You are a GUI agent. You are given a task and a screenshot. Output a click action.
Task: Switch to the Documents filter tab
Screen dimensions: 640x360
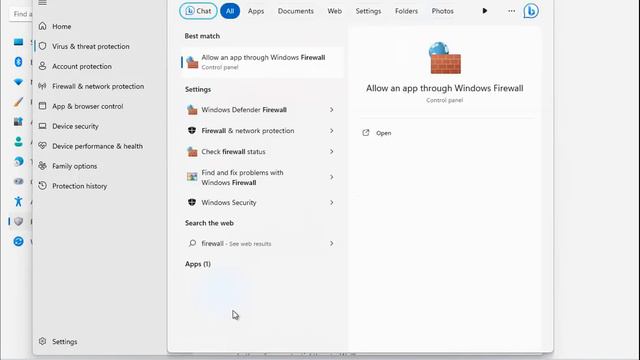[296, 11]
